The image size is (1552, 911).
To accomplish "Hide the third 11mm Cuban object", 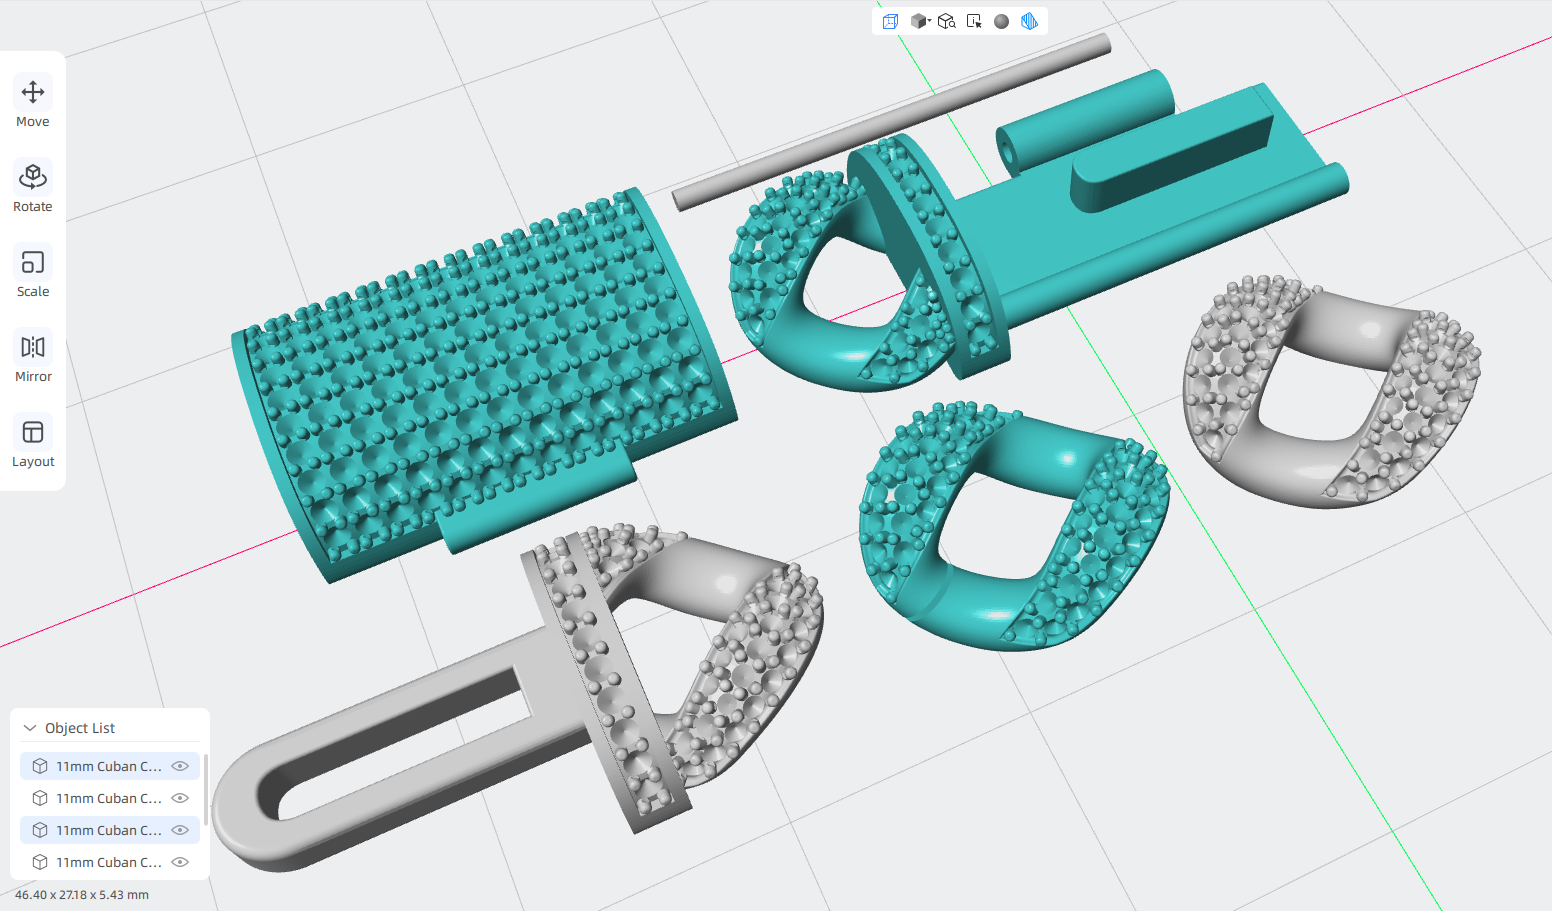I will (x=180, y=830).
